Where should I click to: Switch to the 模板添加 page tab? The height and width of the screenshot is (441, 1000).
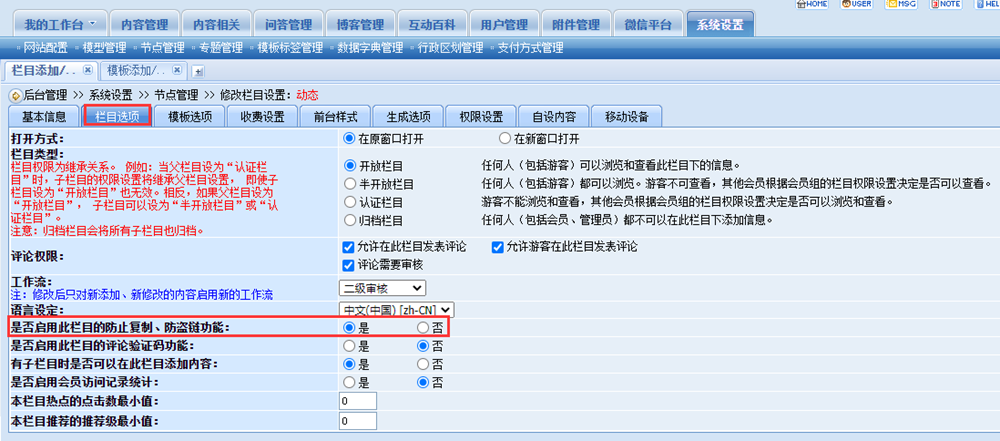click(x=136, y=70)
